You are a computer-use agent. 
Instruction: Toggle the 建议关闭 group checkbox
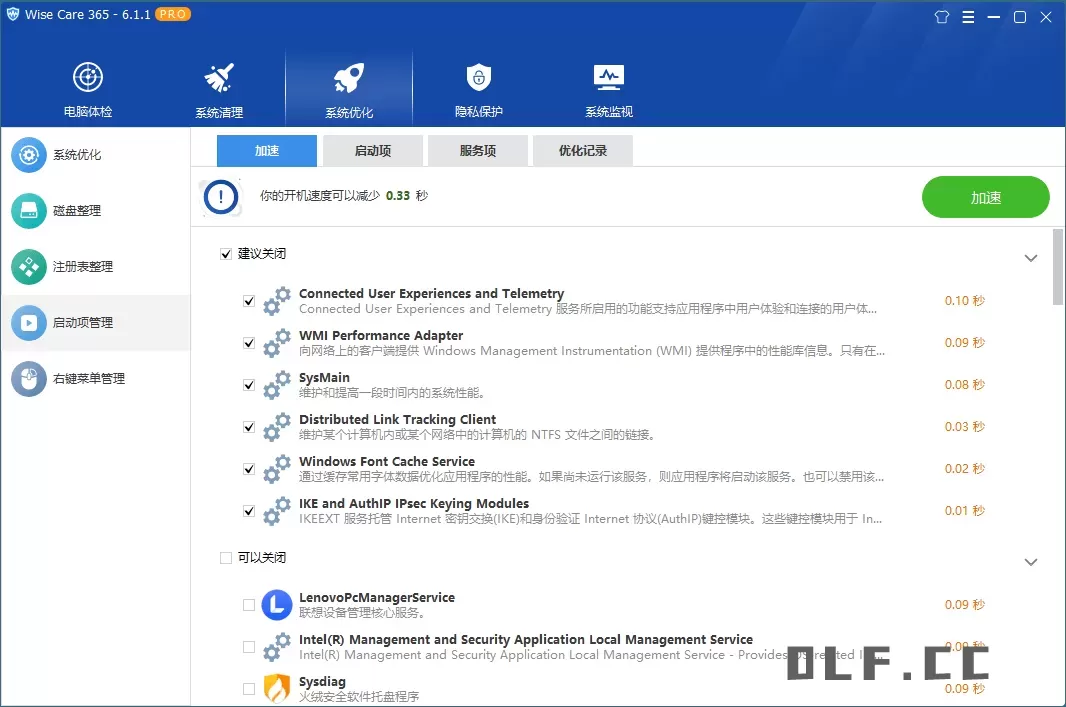[x=226, y=254]
